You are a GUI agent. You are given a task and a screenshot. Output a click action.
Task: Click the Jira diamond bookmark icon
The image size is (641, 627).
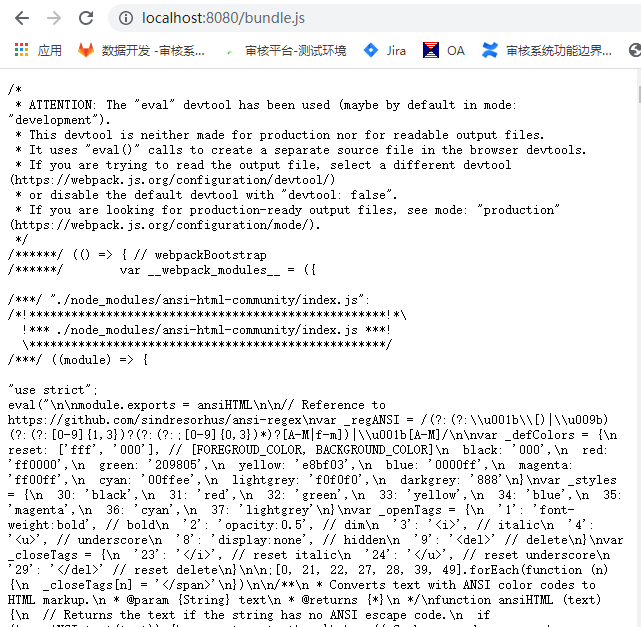point(371,50)
